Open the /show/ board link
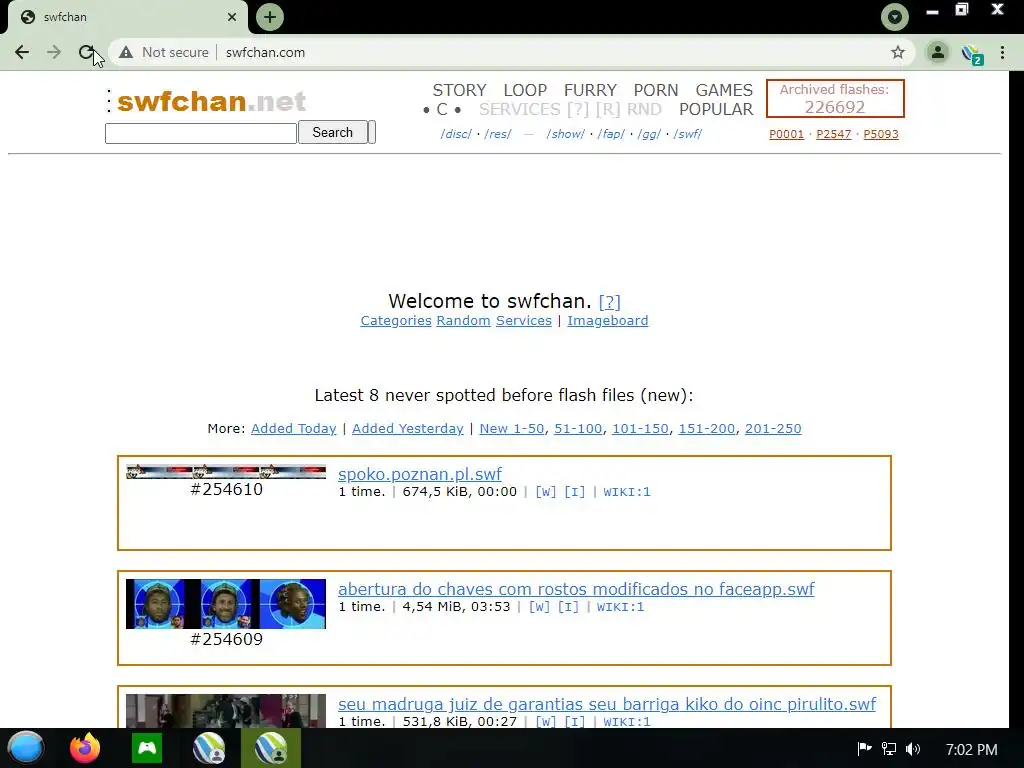1024x768 pixels. coord(566,134)
